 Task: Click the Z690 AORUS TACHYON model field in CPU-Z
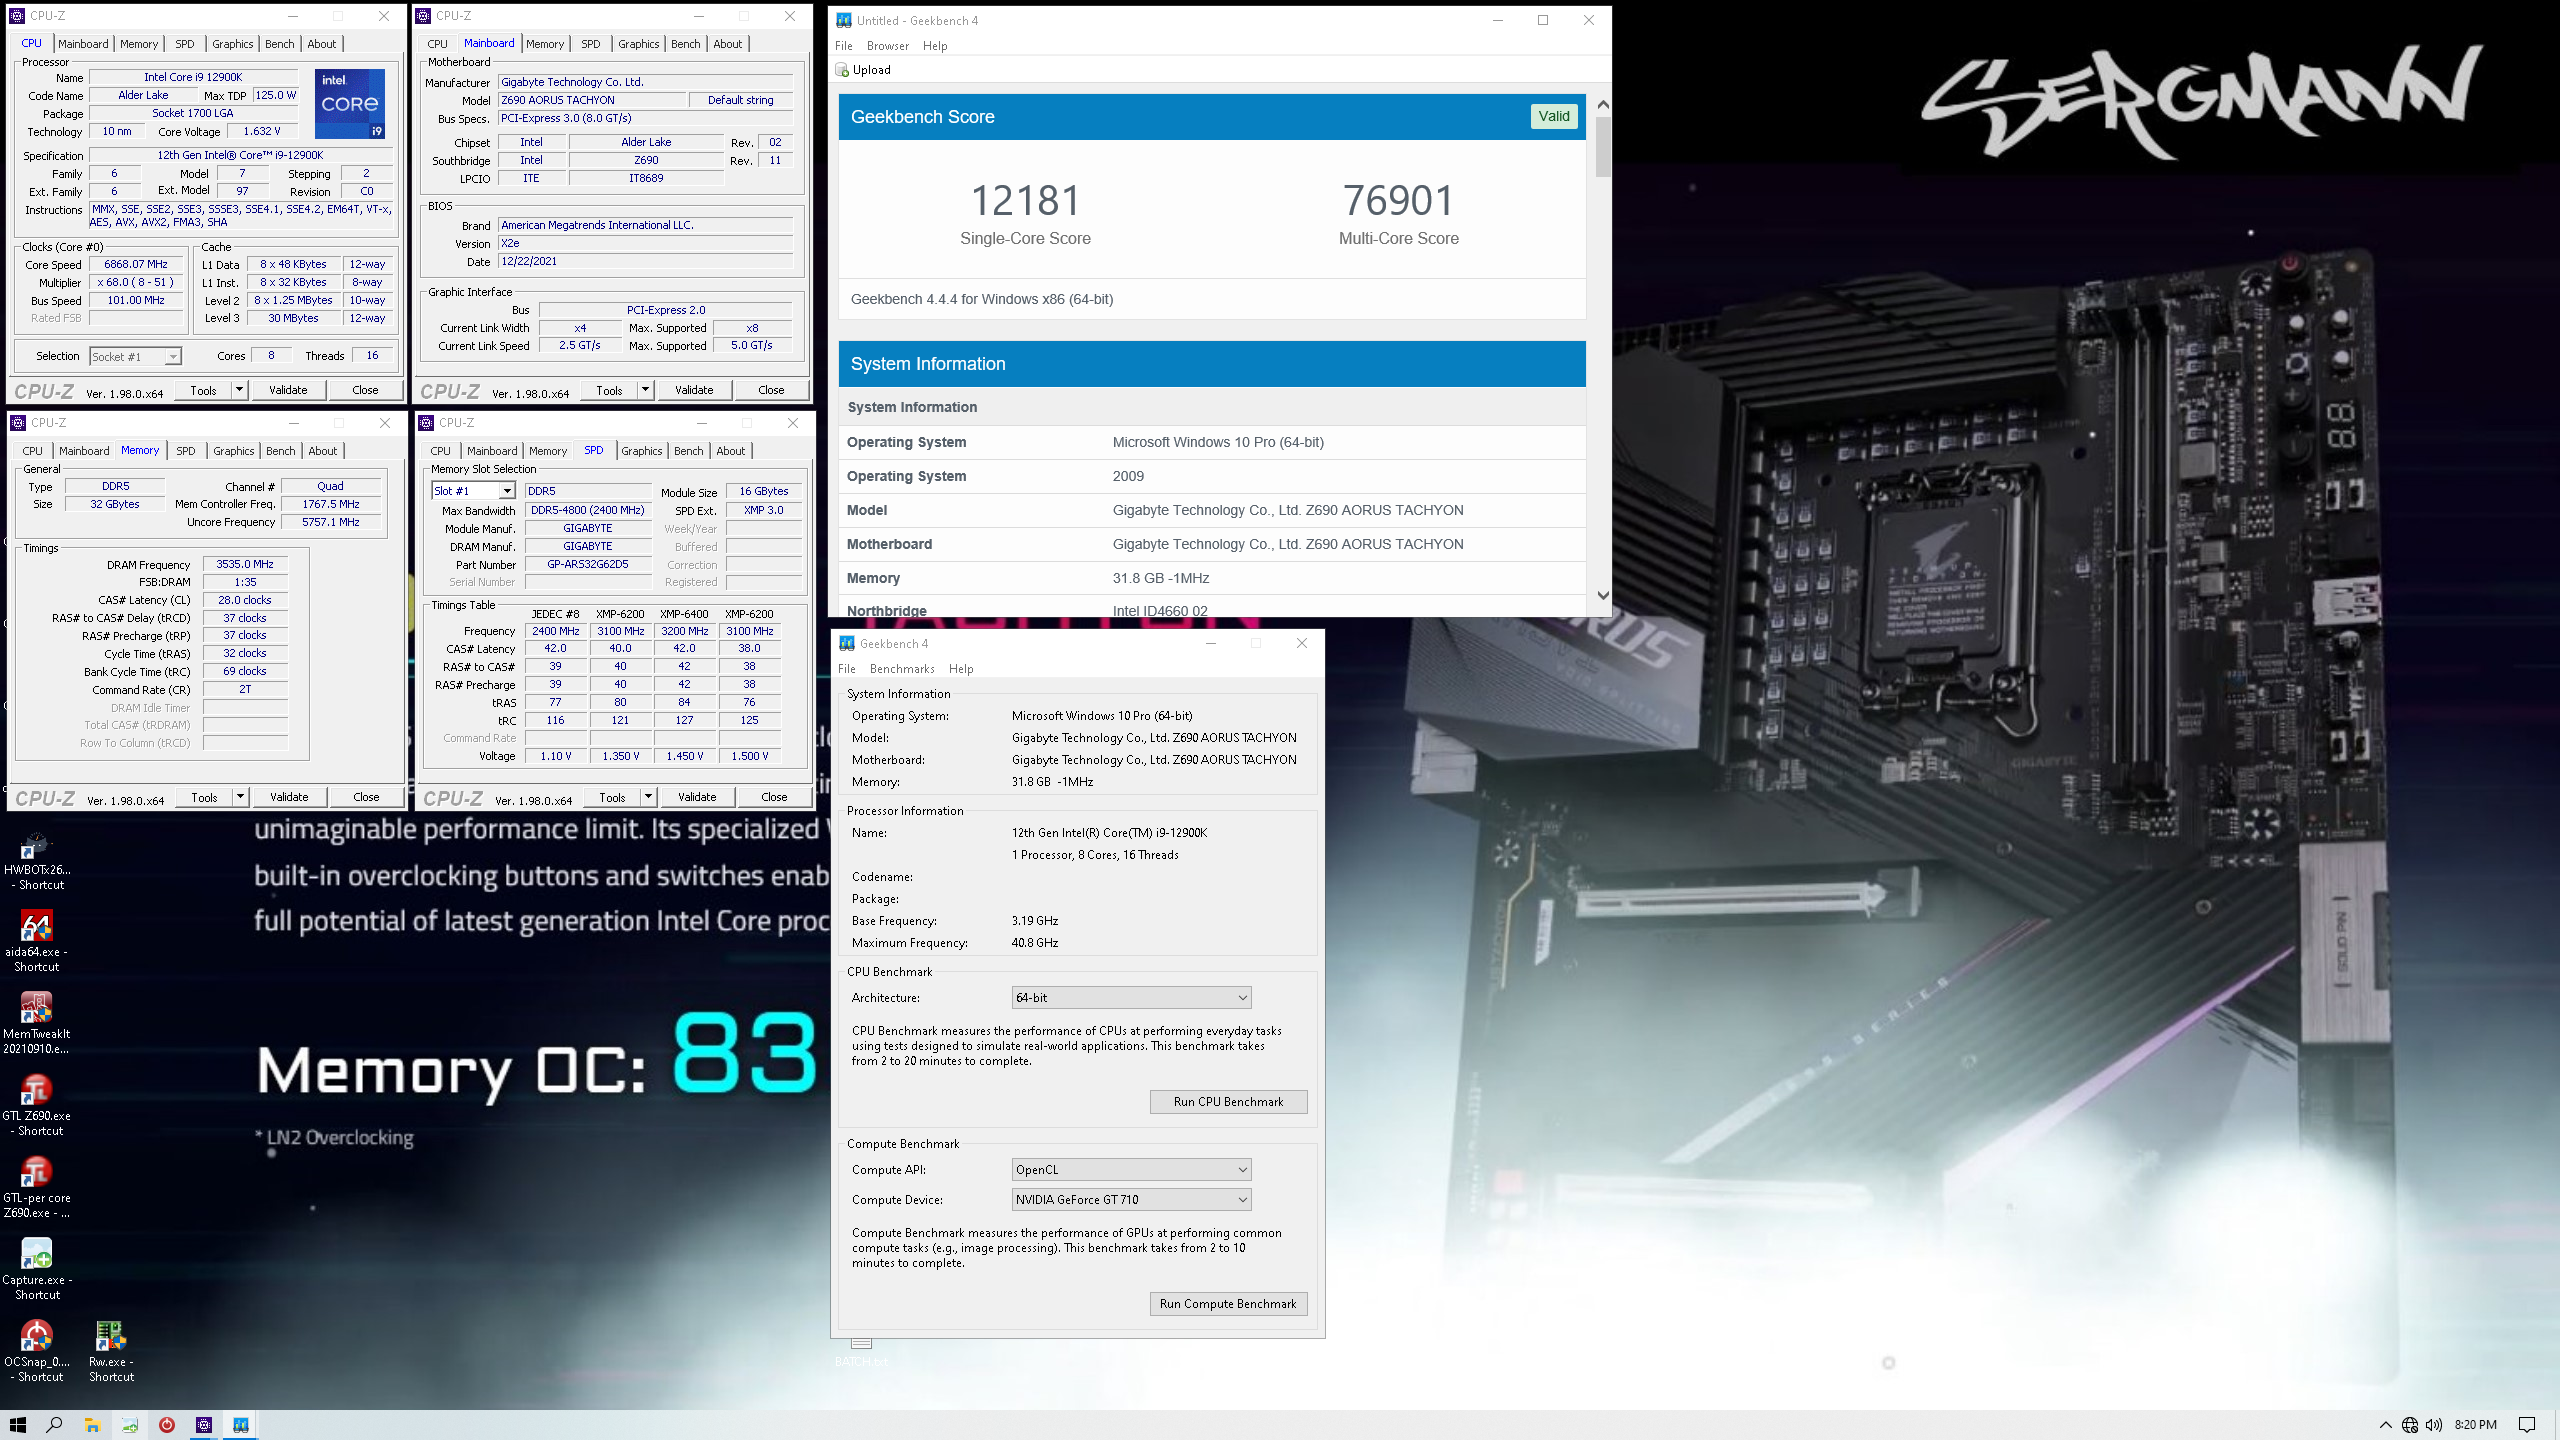point(593,101)
